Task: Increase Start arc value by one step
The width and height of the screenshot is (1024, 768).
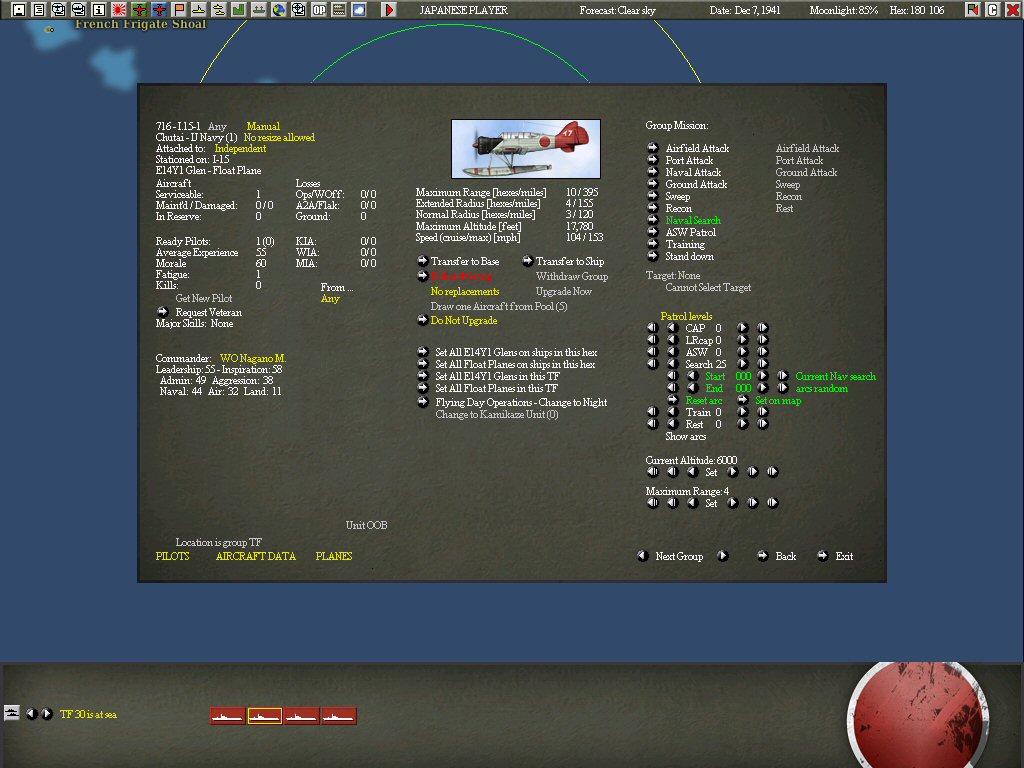Action: tap(762, 376)
